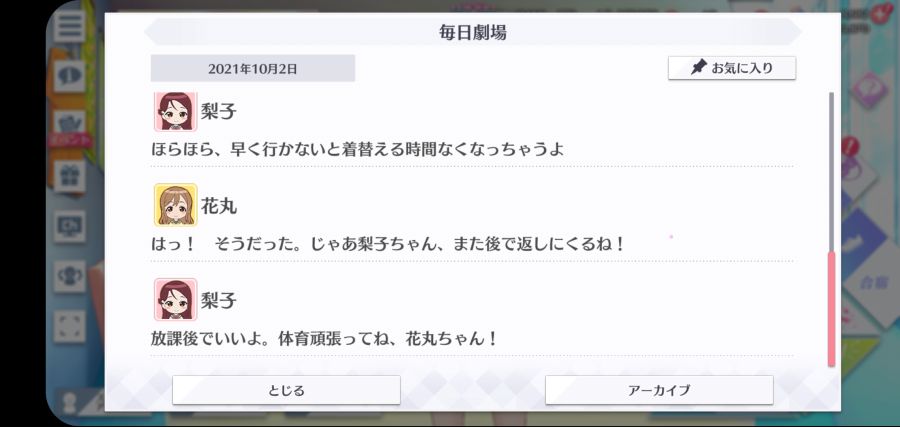Select Hanamaru's dialogue line text
900x427 pixels.
pyautogui.click(x=387, y=244)
